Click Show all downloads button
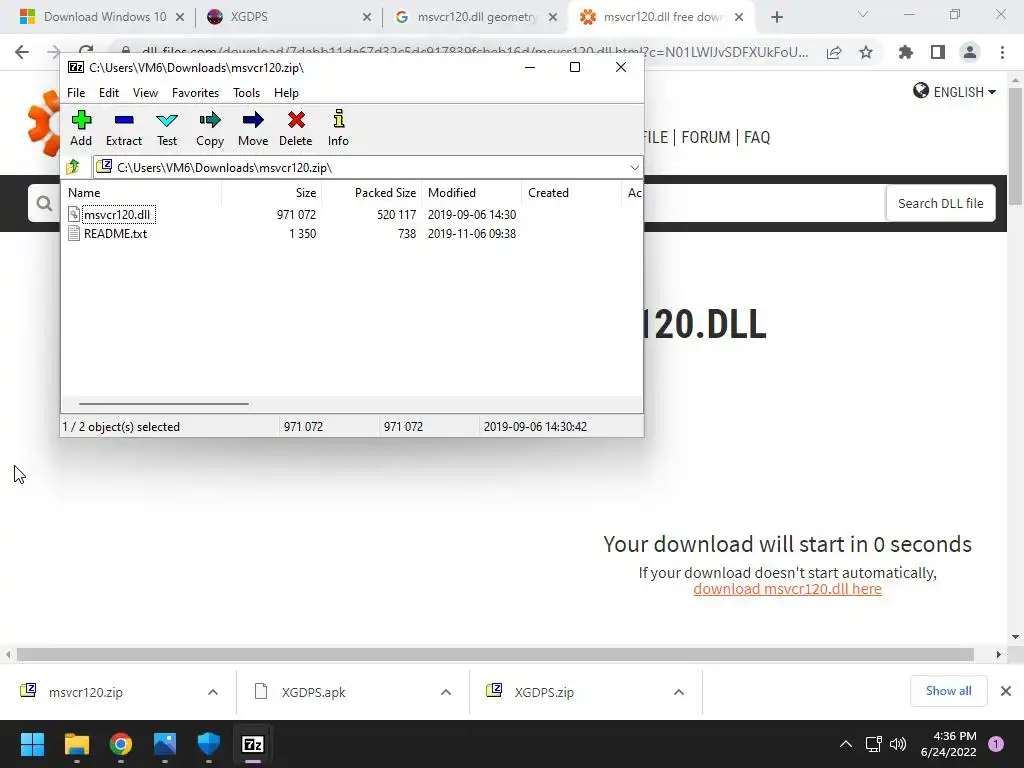The image size is (1024, 768). pyautogui.click(x=948, y=691)
